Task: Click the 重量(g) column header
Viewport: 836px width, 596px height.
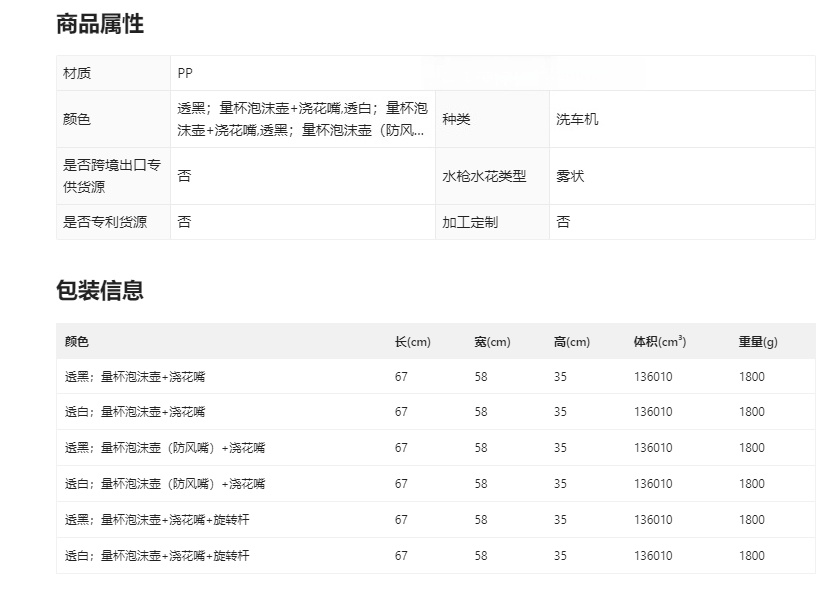Action: [758, 342]
